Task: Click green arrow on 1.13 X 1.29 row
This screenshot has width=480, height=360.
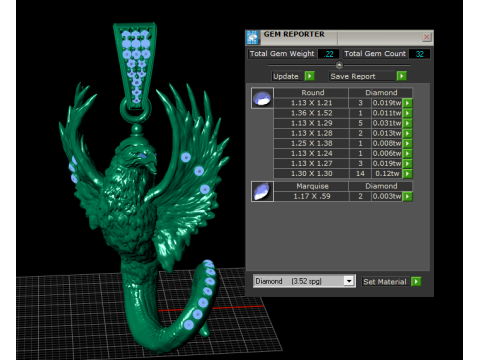Action: [x=407, y=123]
